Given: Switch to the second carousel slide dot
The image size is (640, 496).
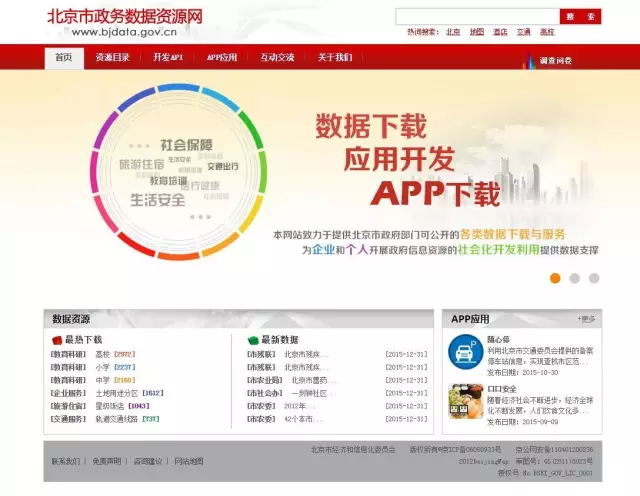Looking at the screenshot, I should pyautogui.click(x=574, y=278).
